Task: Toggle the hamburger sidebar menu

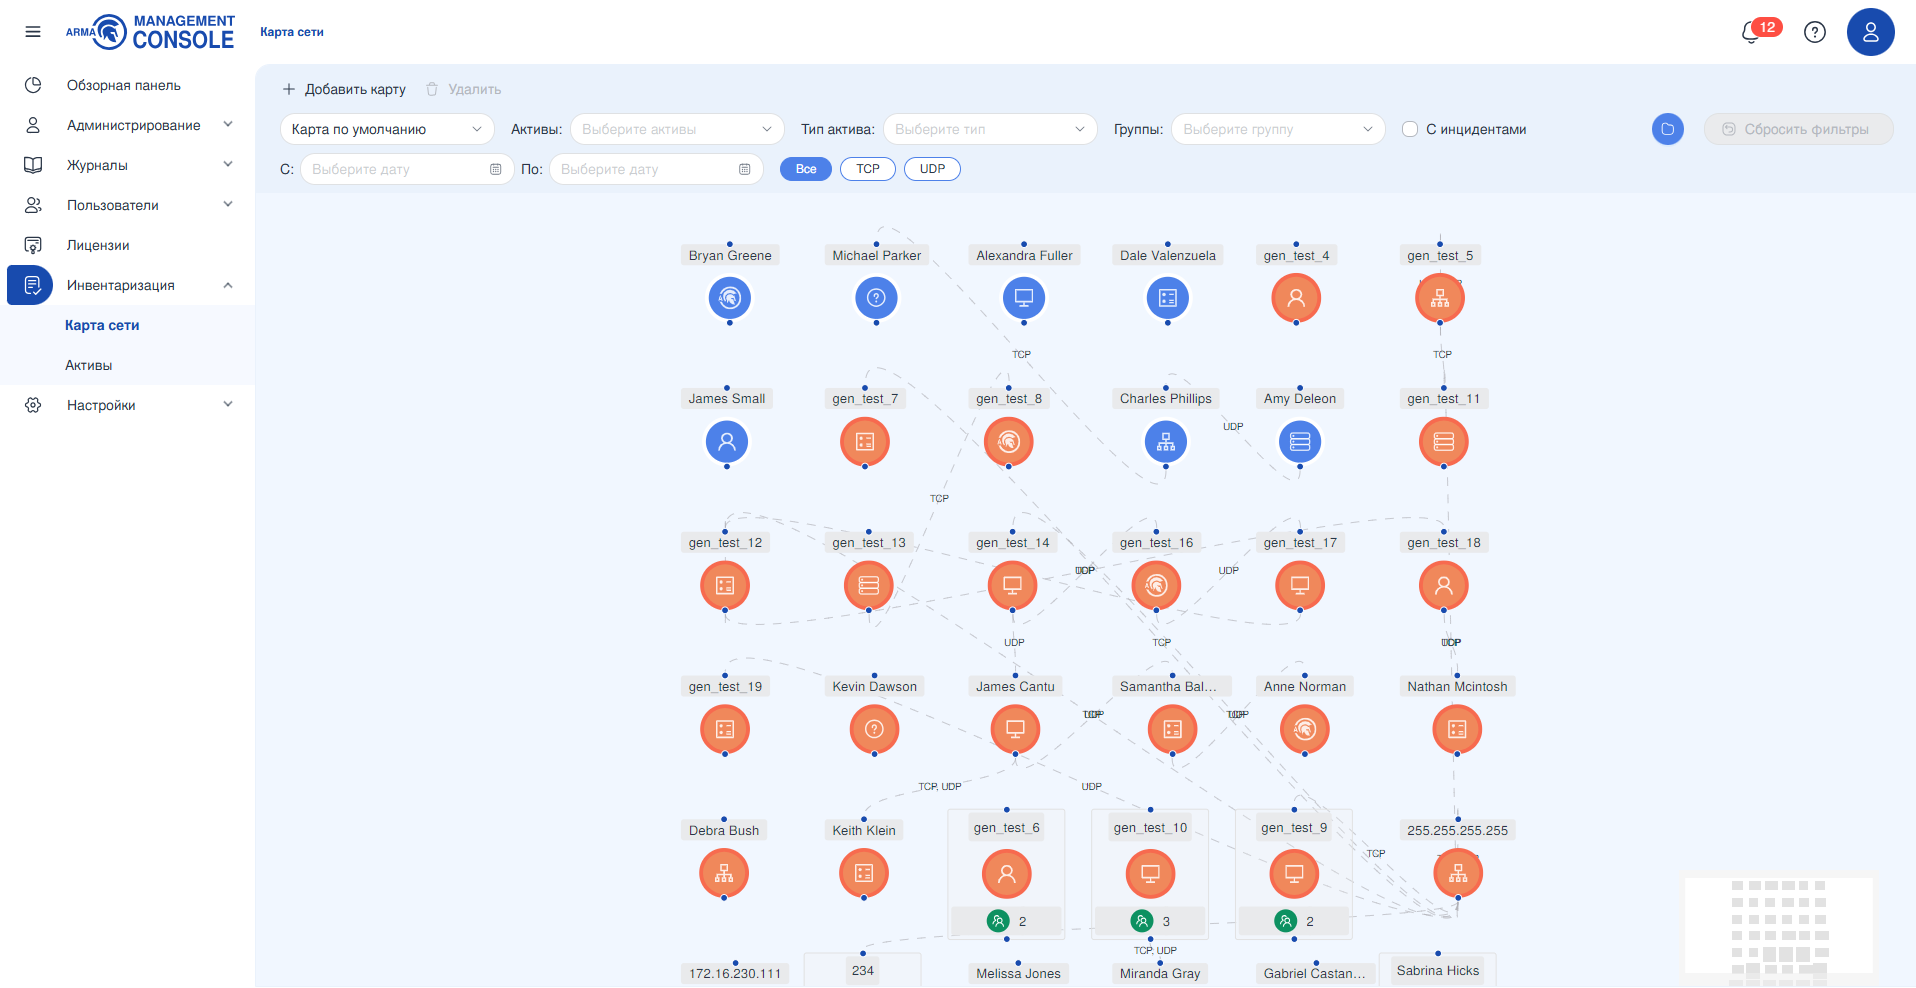Action: [x=33, y=32]
